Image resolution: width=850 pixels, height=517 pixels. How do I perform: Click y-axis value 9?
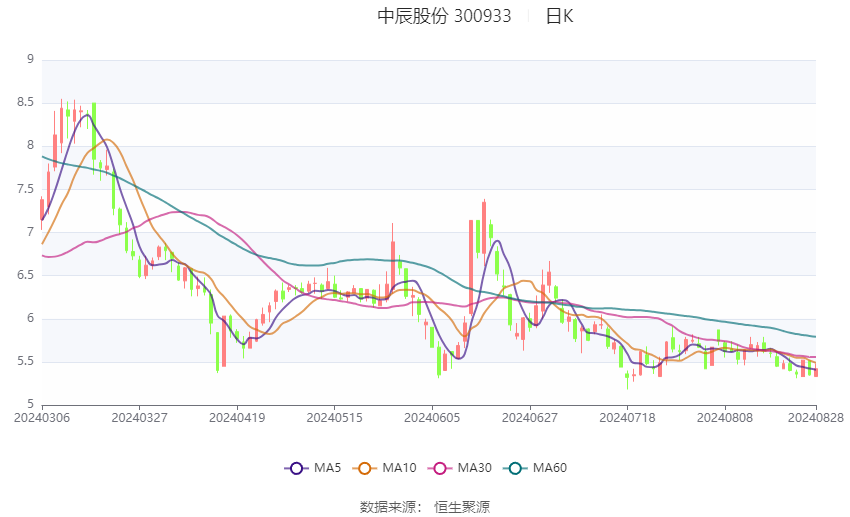pos(30,59)
